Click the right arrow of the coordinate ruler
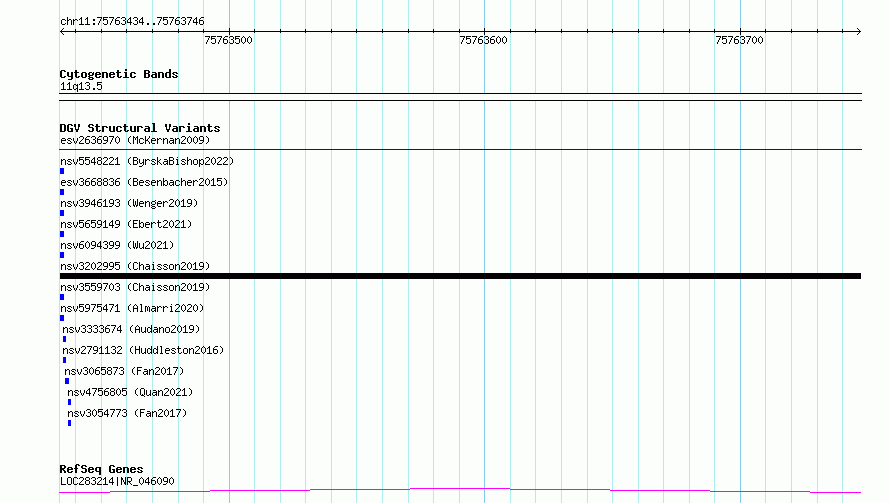The image size is (890, 503). tap(858, 31)
